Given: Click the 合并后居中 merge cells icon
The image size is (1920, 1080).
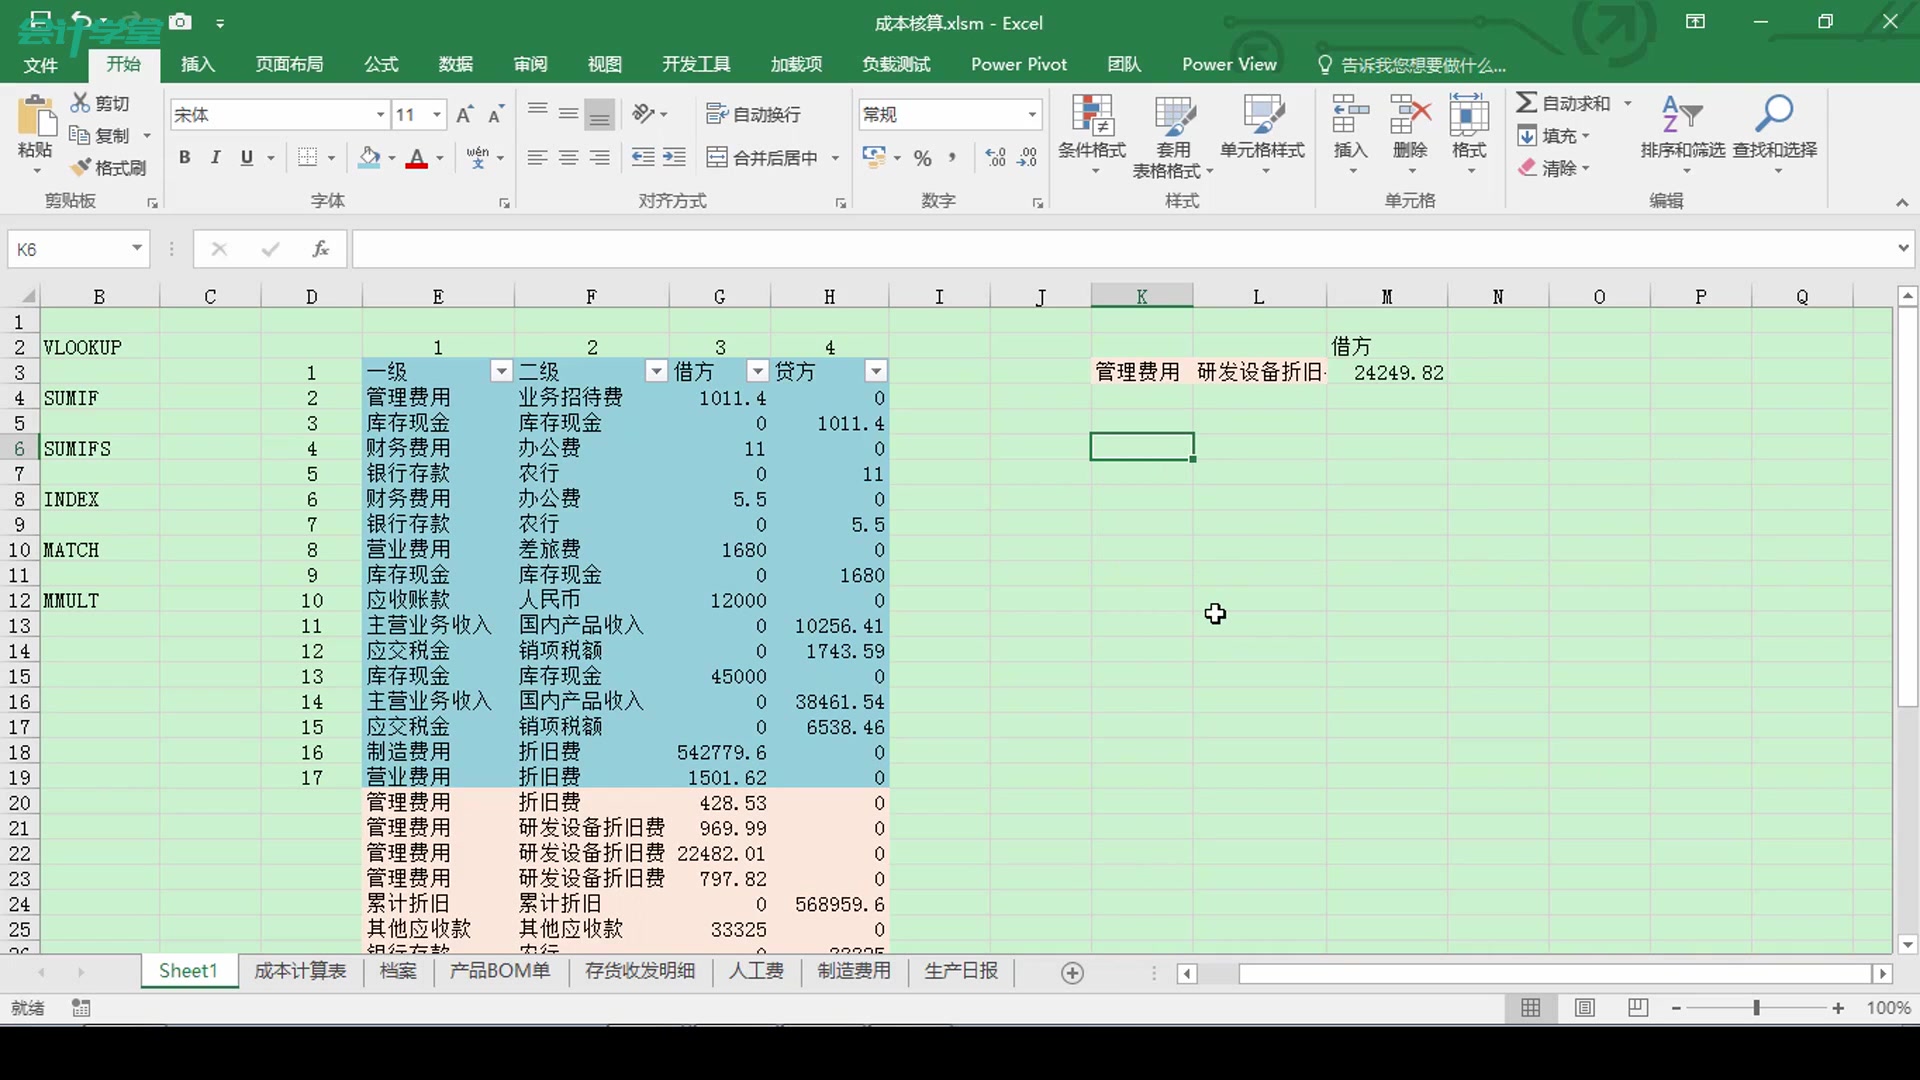Looking at the screenshot, I should click(763, 157).
